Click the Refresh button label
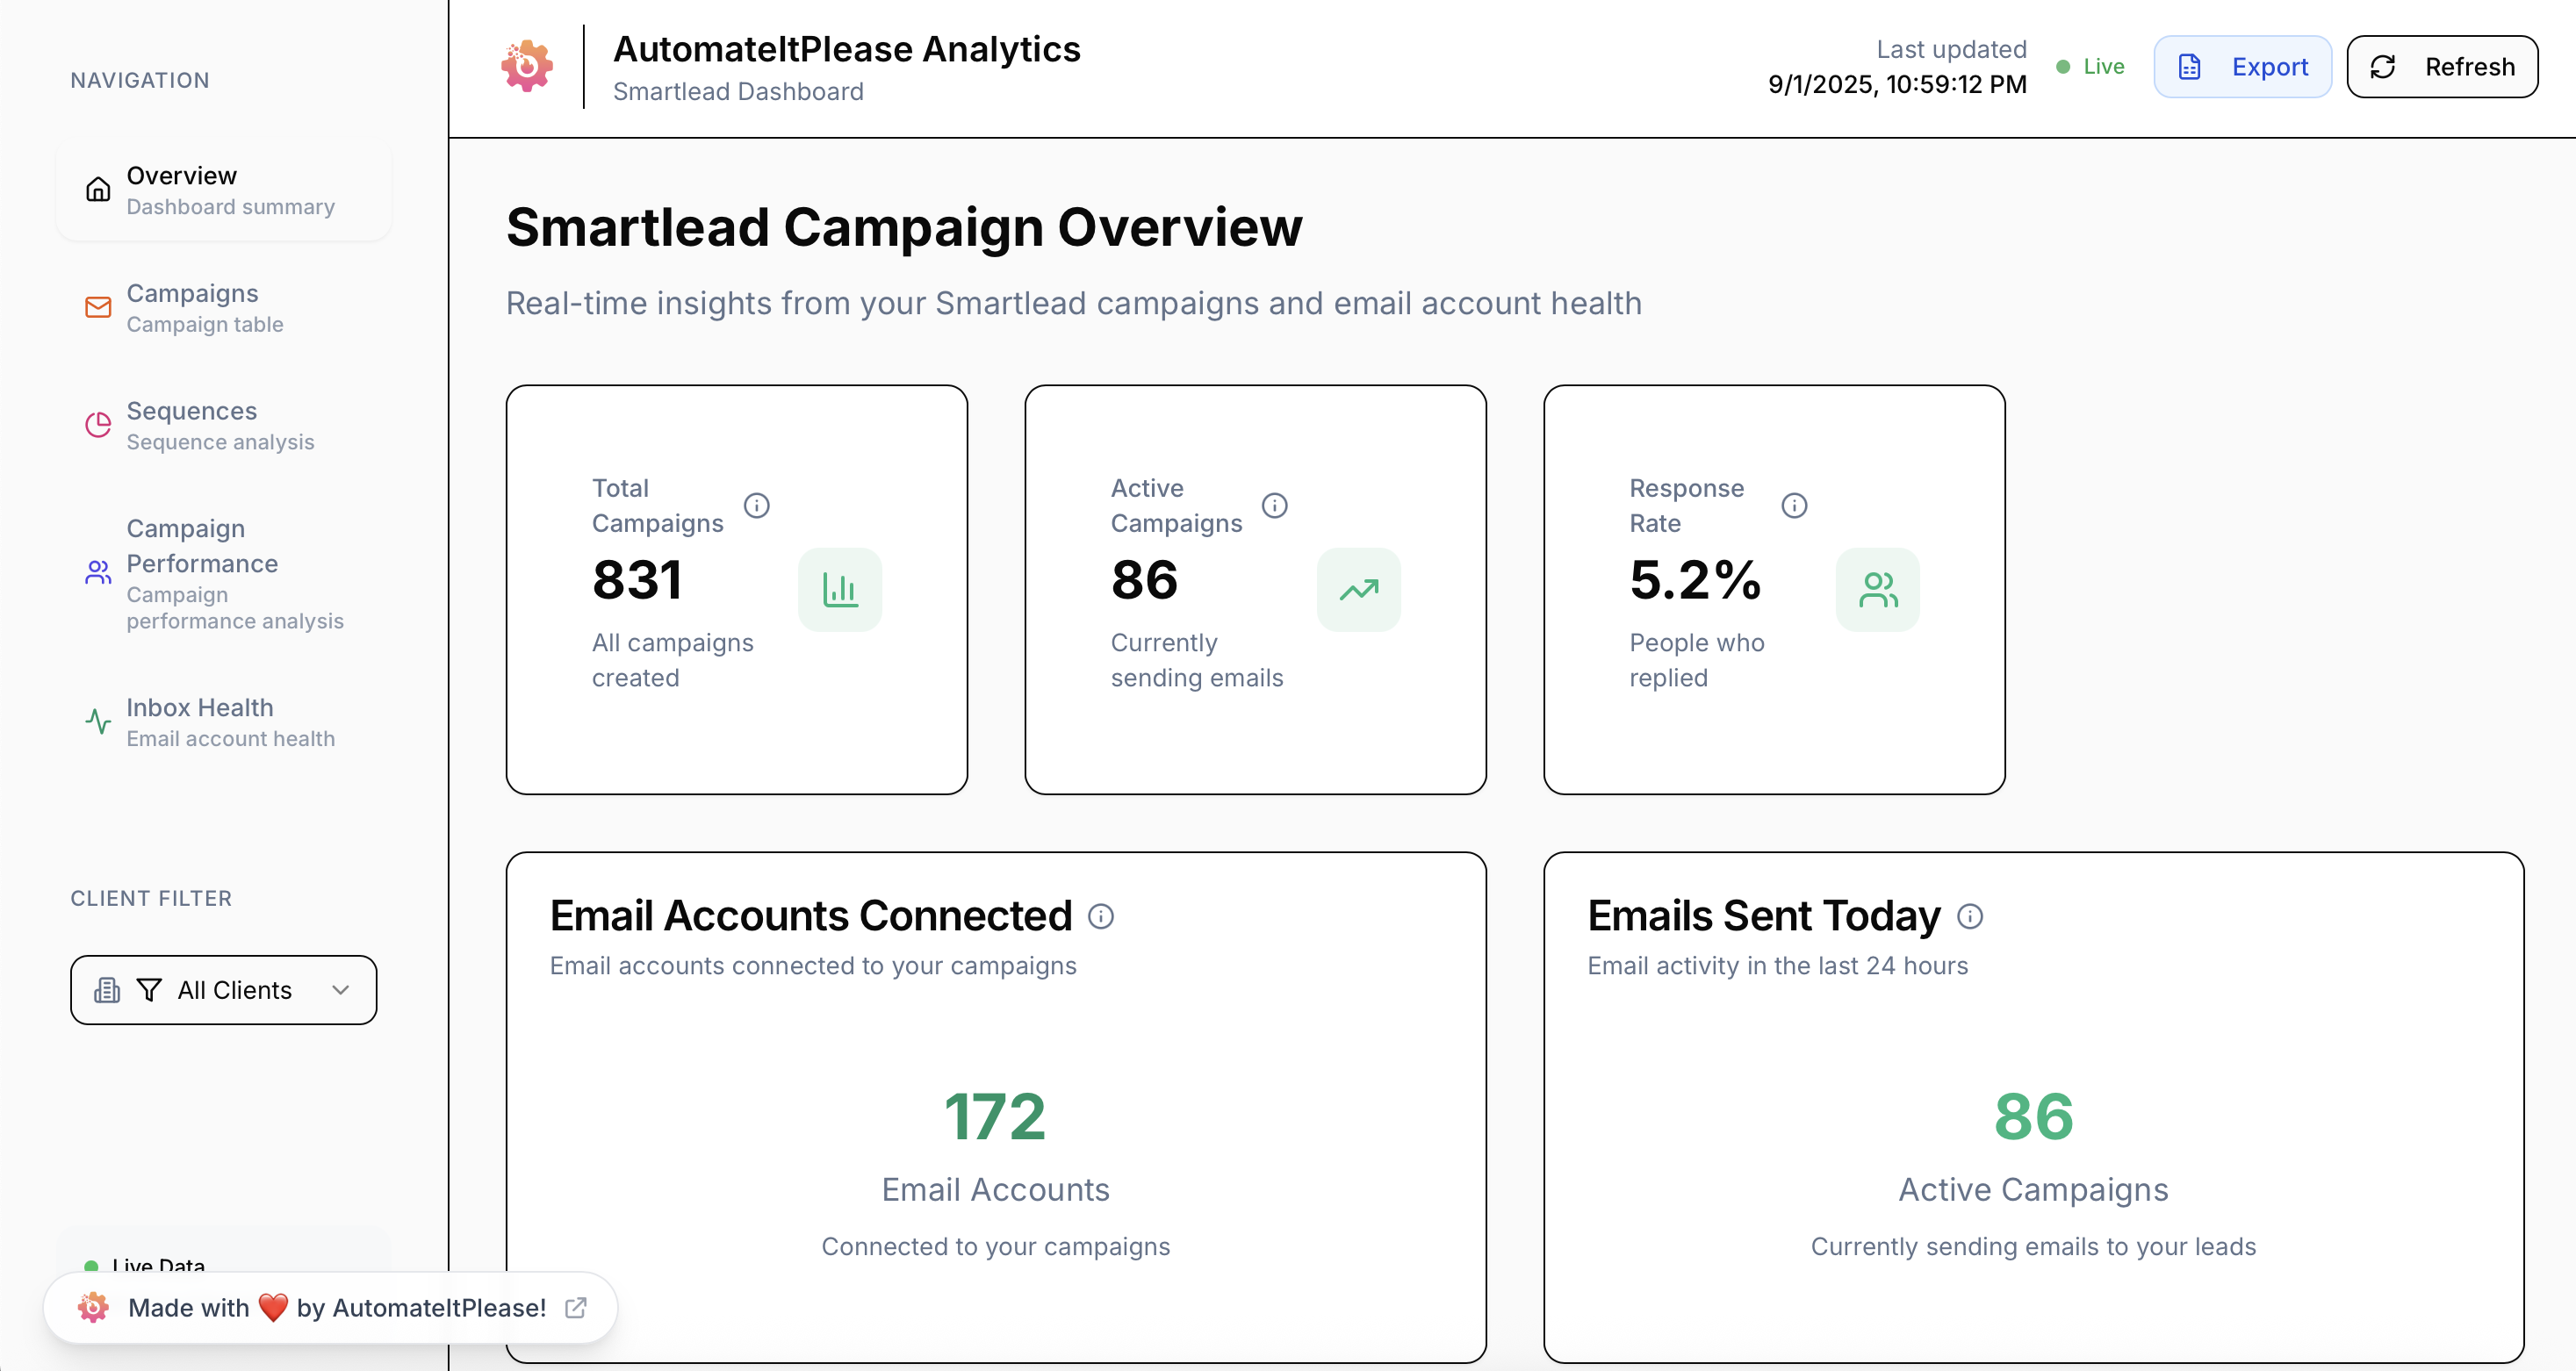2576x1371 pixels. 2470,67
